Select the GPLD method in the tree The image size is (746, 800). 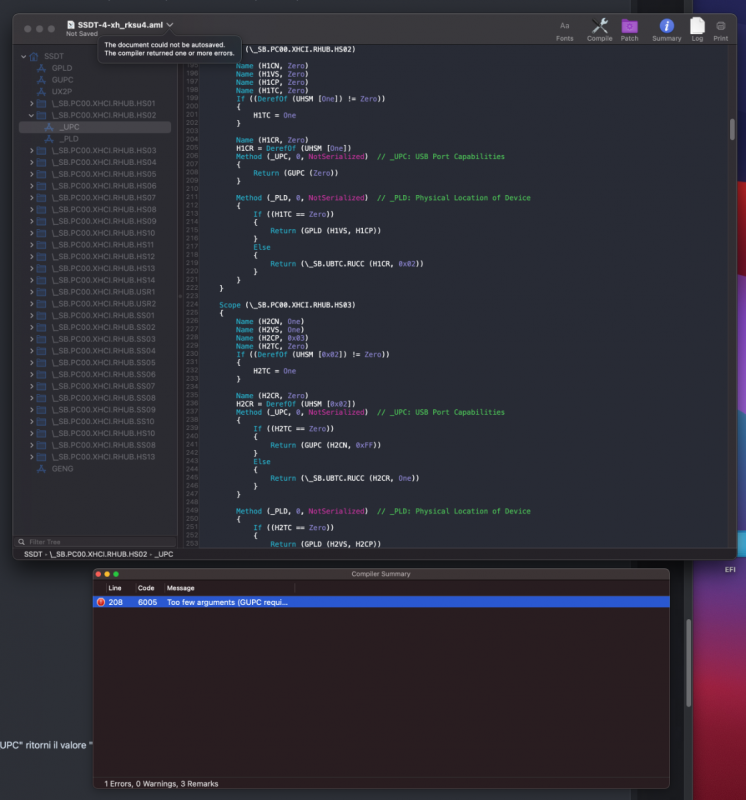(61, 68)
